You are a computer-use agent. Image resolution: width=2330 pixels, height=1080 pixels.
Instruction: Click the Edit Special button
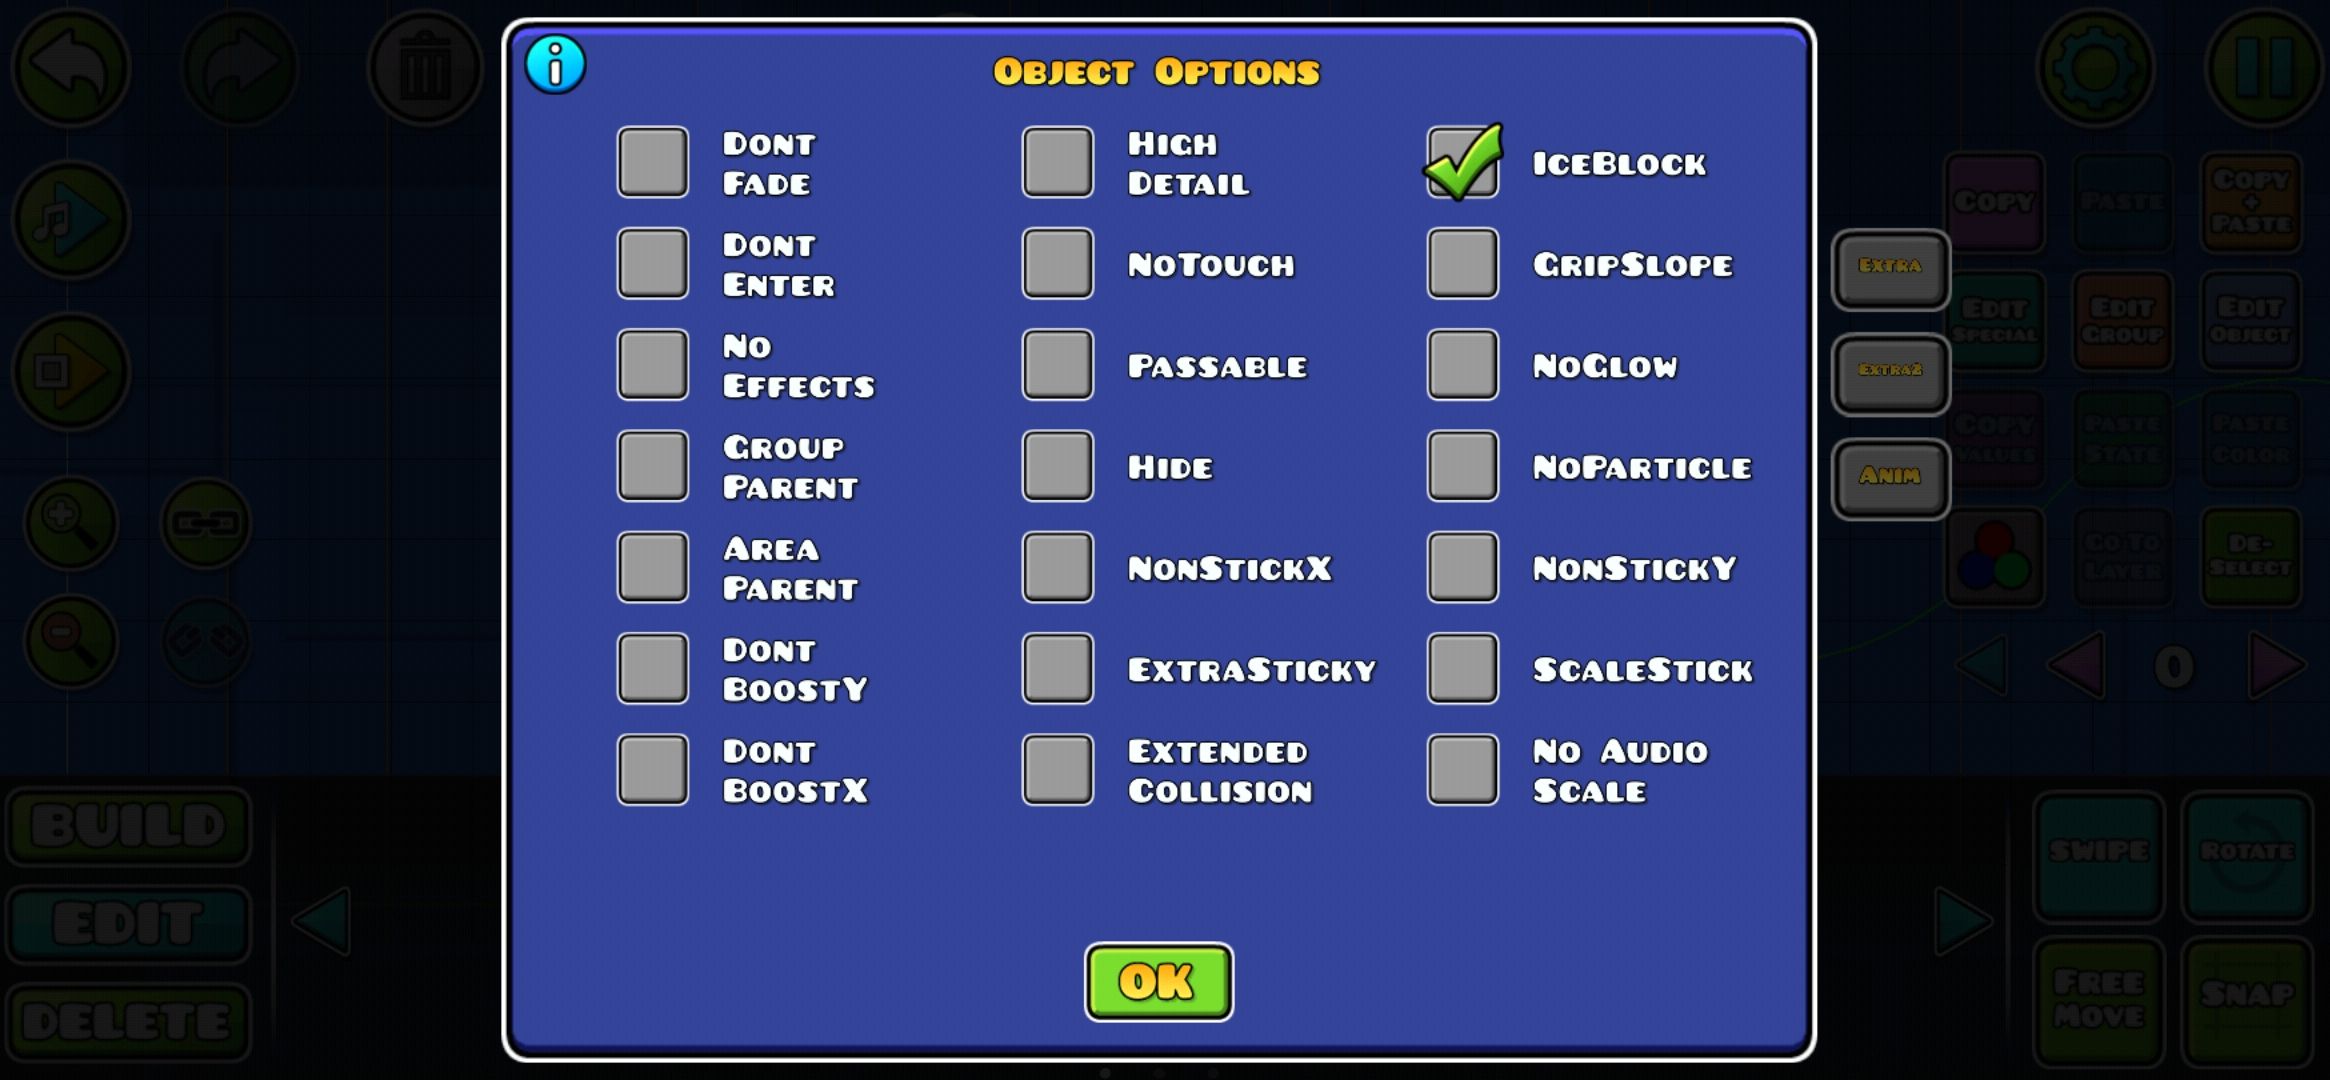pos(1993,321)
